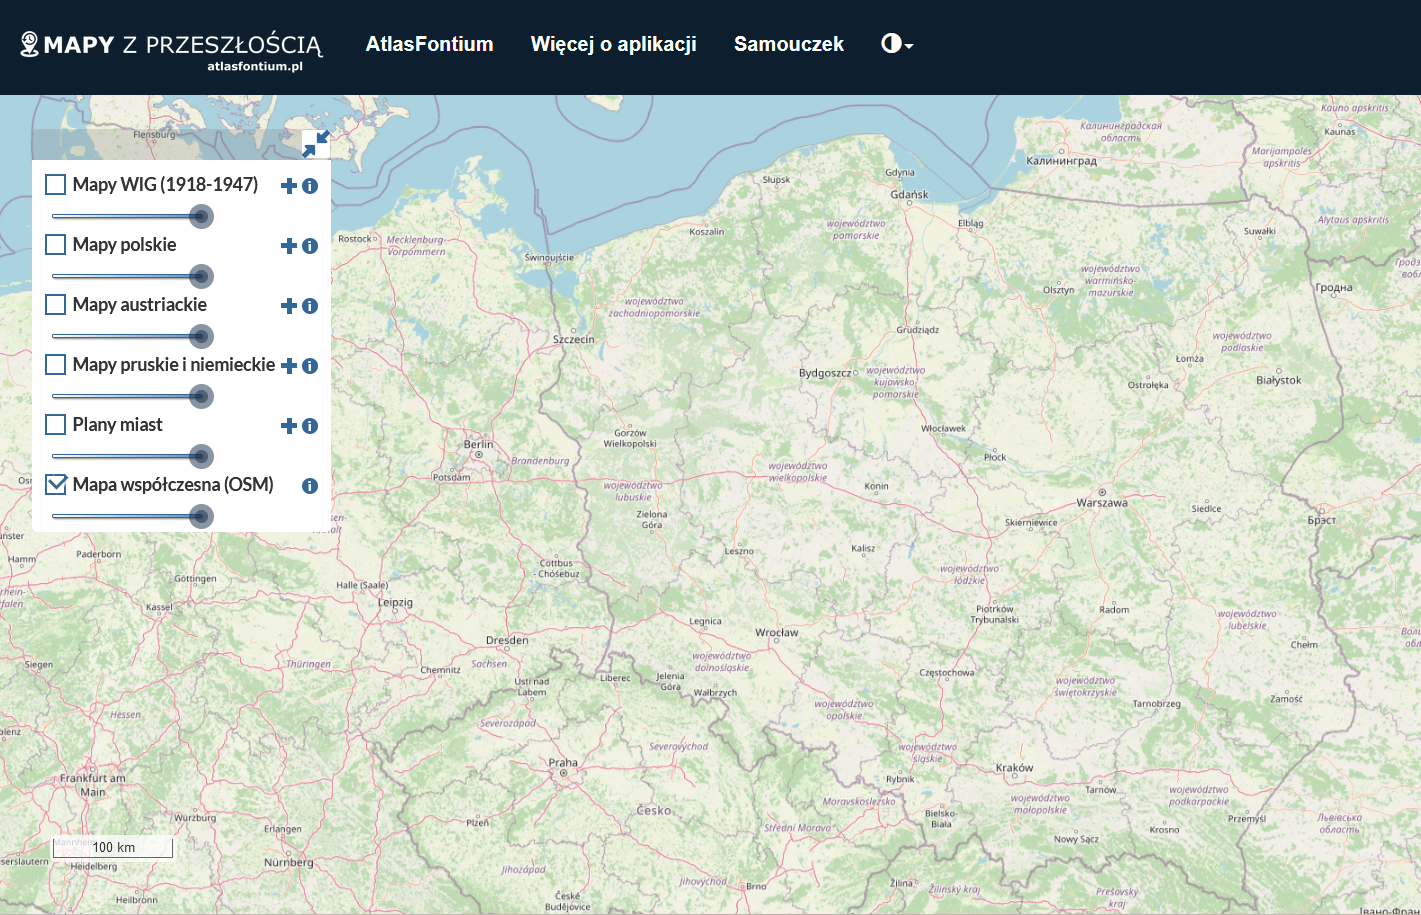1421x915 pixels.
Task: Click the Mapy austriackie label
Action: pyautogui.click(x=140, y=305)
